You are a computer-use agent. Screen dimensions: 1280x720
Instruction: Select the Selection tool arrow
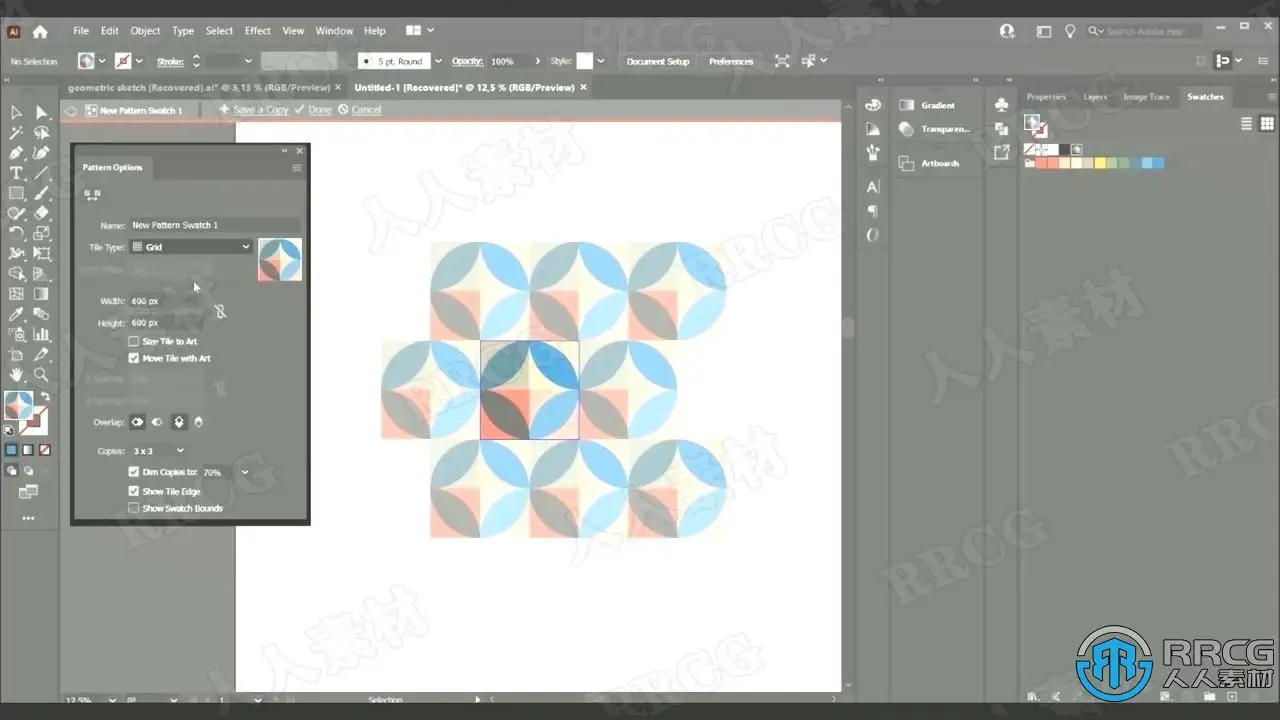click(16, 113)
